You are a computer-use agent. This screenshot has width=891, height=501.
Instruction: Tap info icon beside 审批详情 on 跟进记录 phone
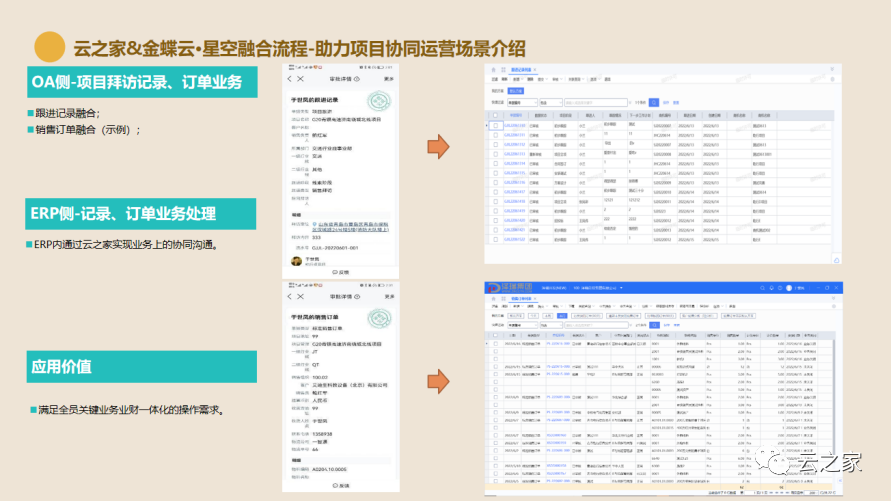pos(357,79)
